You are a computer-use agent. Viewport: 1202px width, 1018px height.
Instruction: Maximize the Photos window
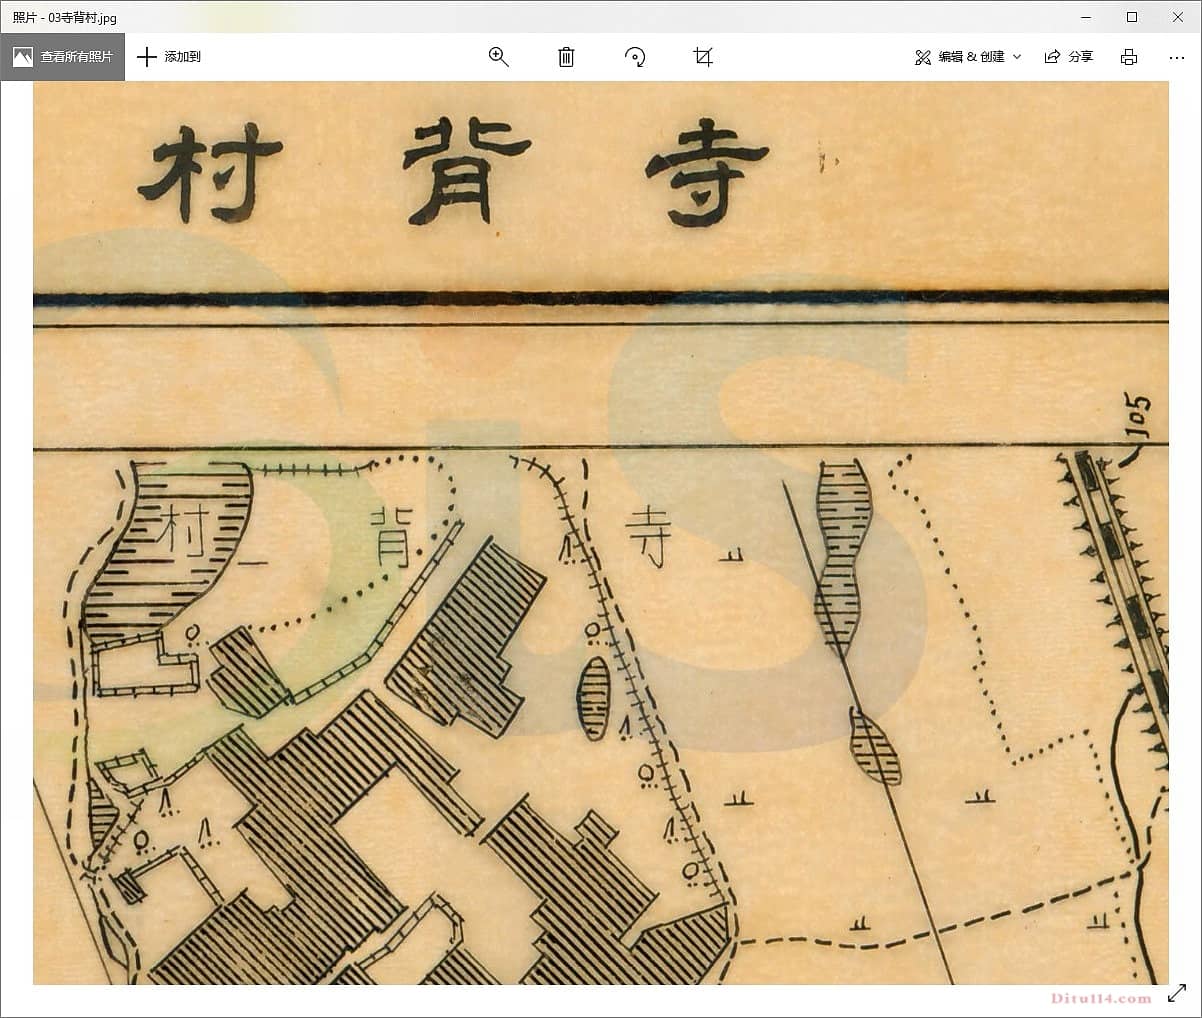pos(1131,17)
